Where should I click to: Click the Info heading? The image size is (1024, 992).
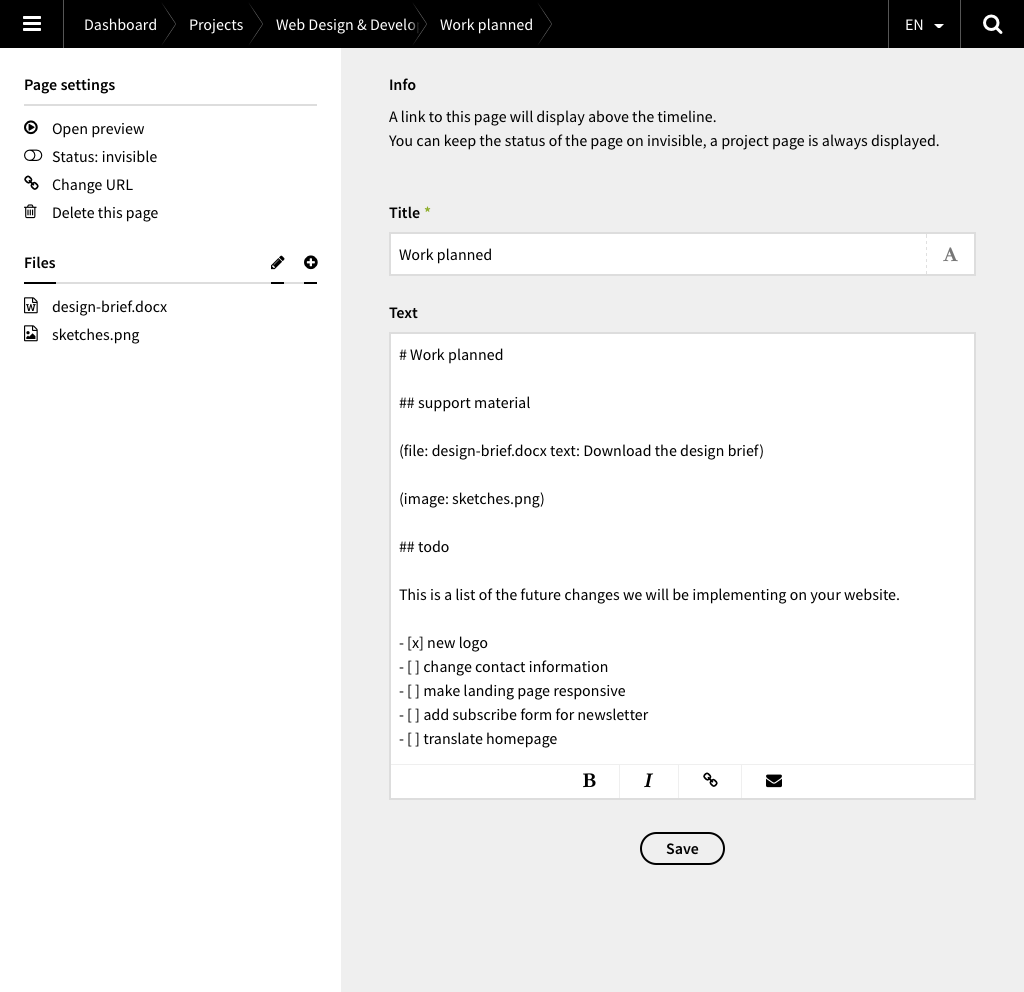(x=402, y=85)
